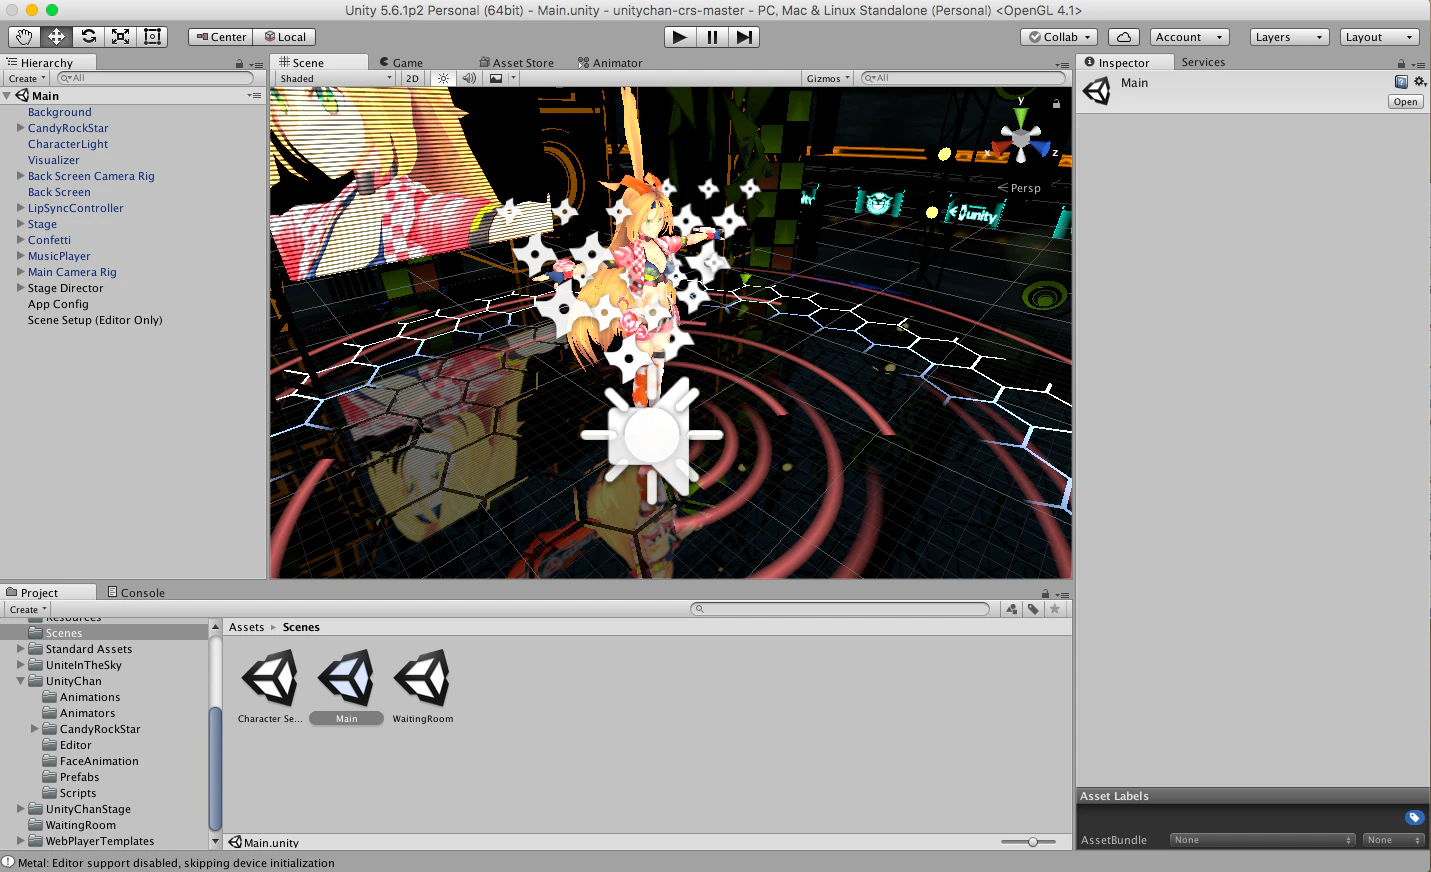The image size is (1431, 872).
Task: Switch to the Services tab
Action: [1203, 62]
